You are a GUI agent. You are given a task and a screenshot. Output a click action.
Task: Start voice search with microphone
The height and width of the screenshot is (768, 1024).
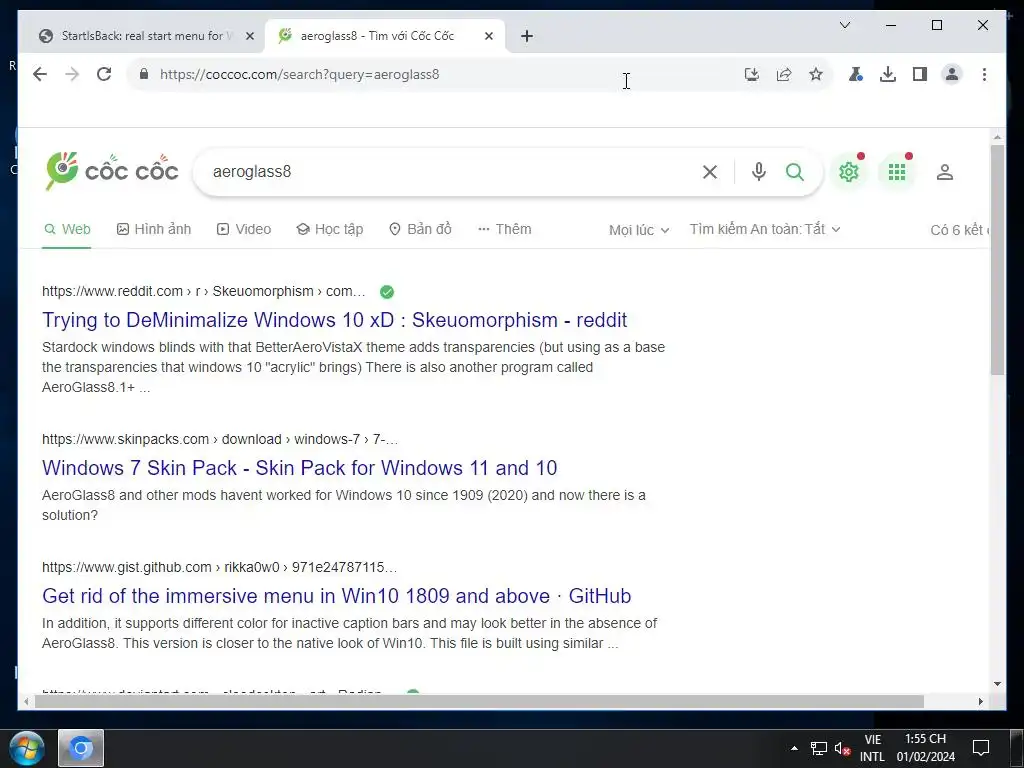(x=758, y=172)
